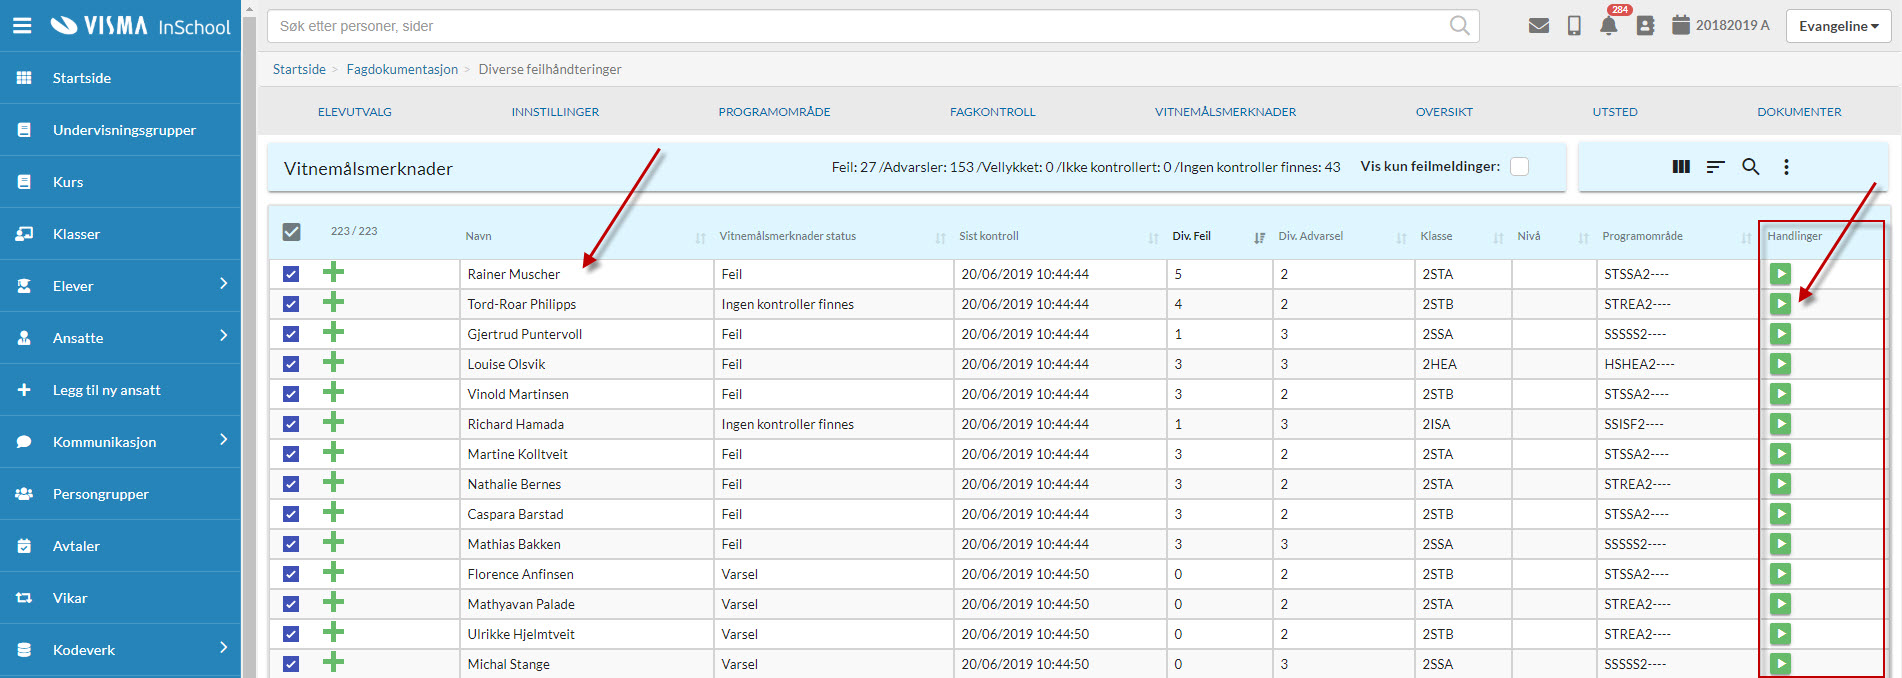Run green play action for Vinold Martinsen
This screenshot has height=678, width=1902.
(x=1780, y=394)
